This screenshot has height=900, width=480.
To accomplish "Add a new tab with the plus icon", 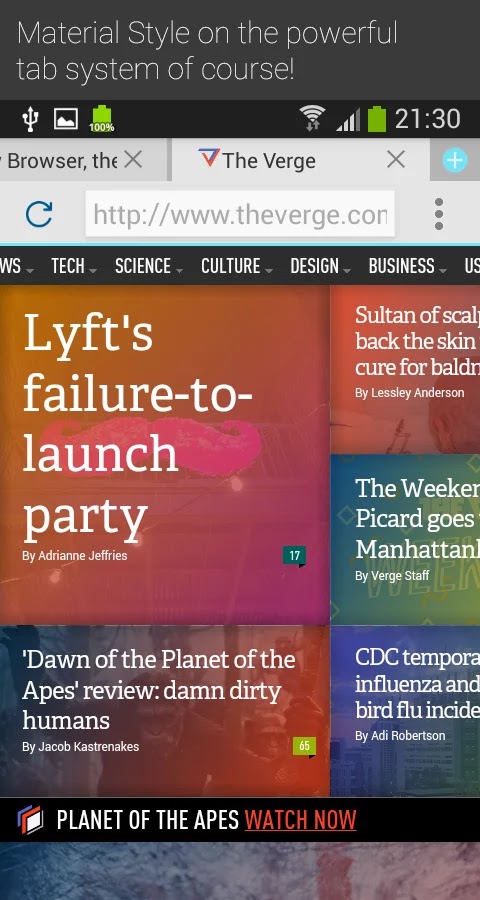I will (455, 160).
